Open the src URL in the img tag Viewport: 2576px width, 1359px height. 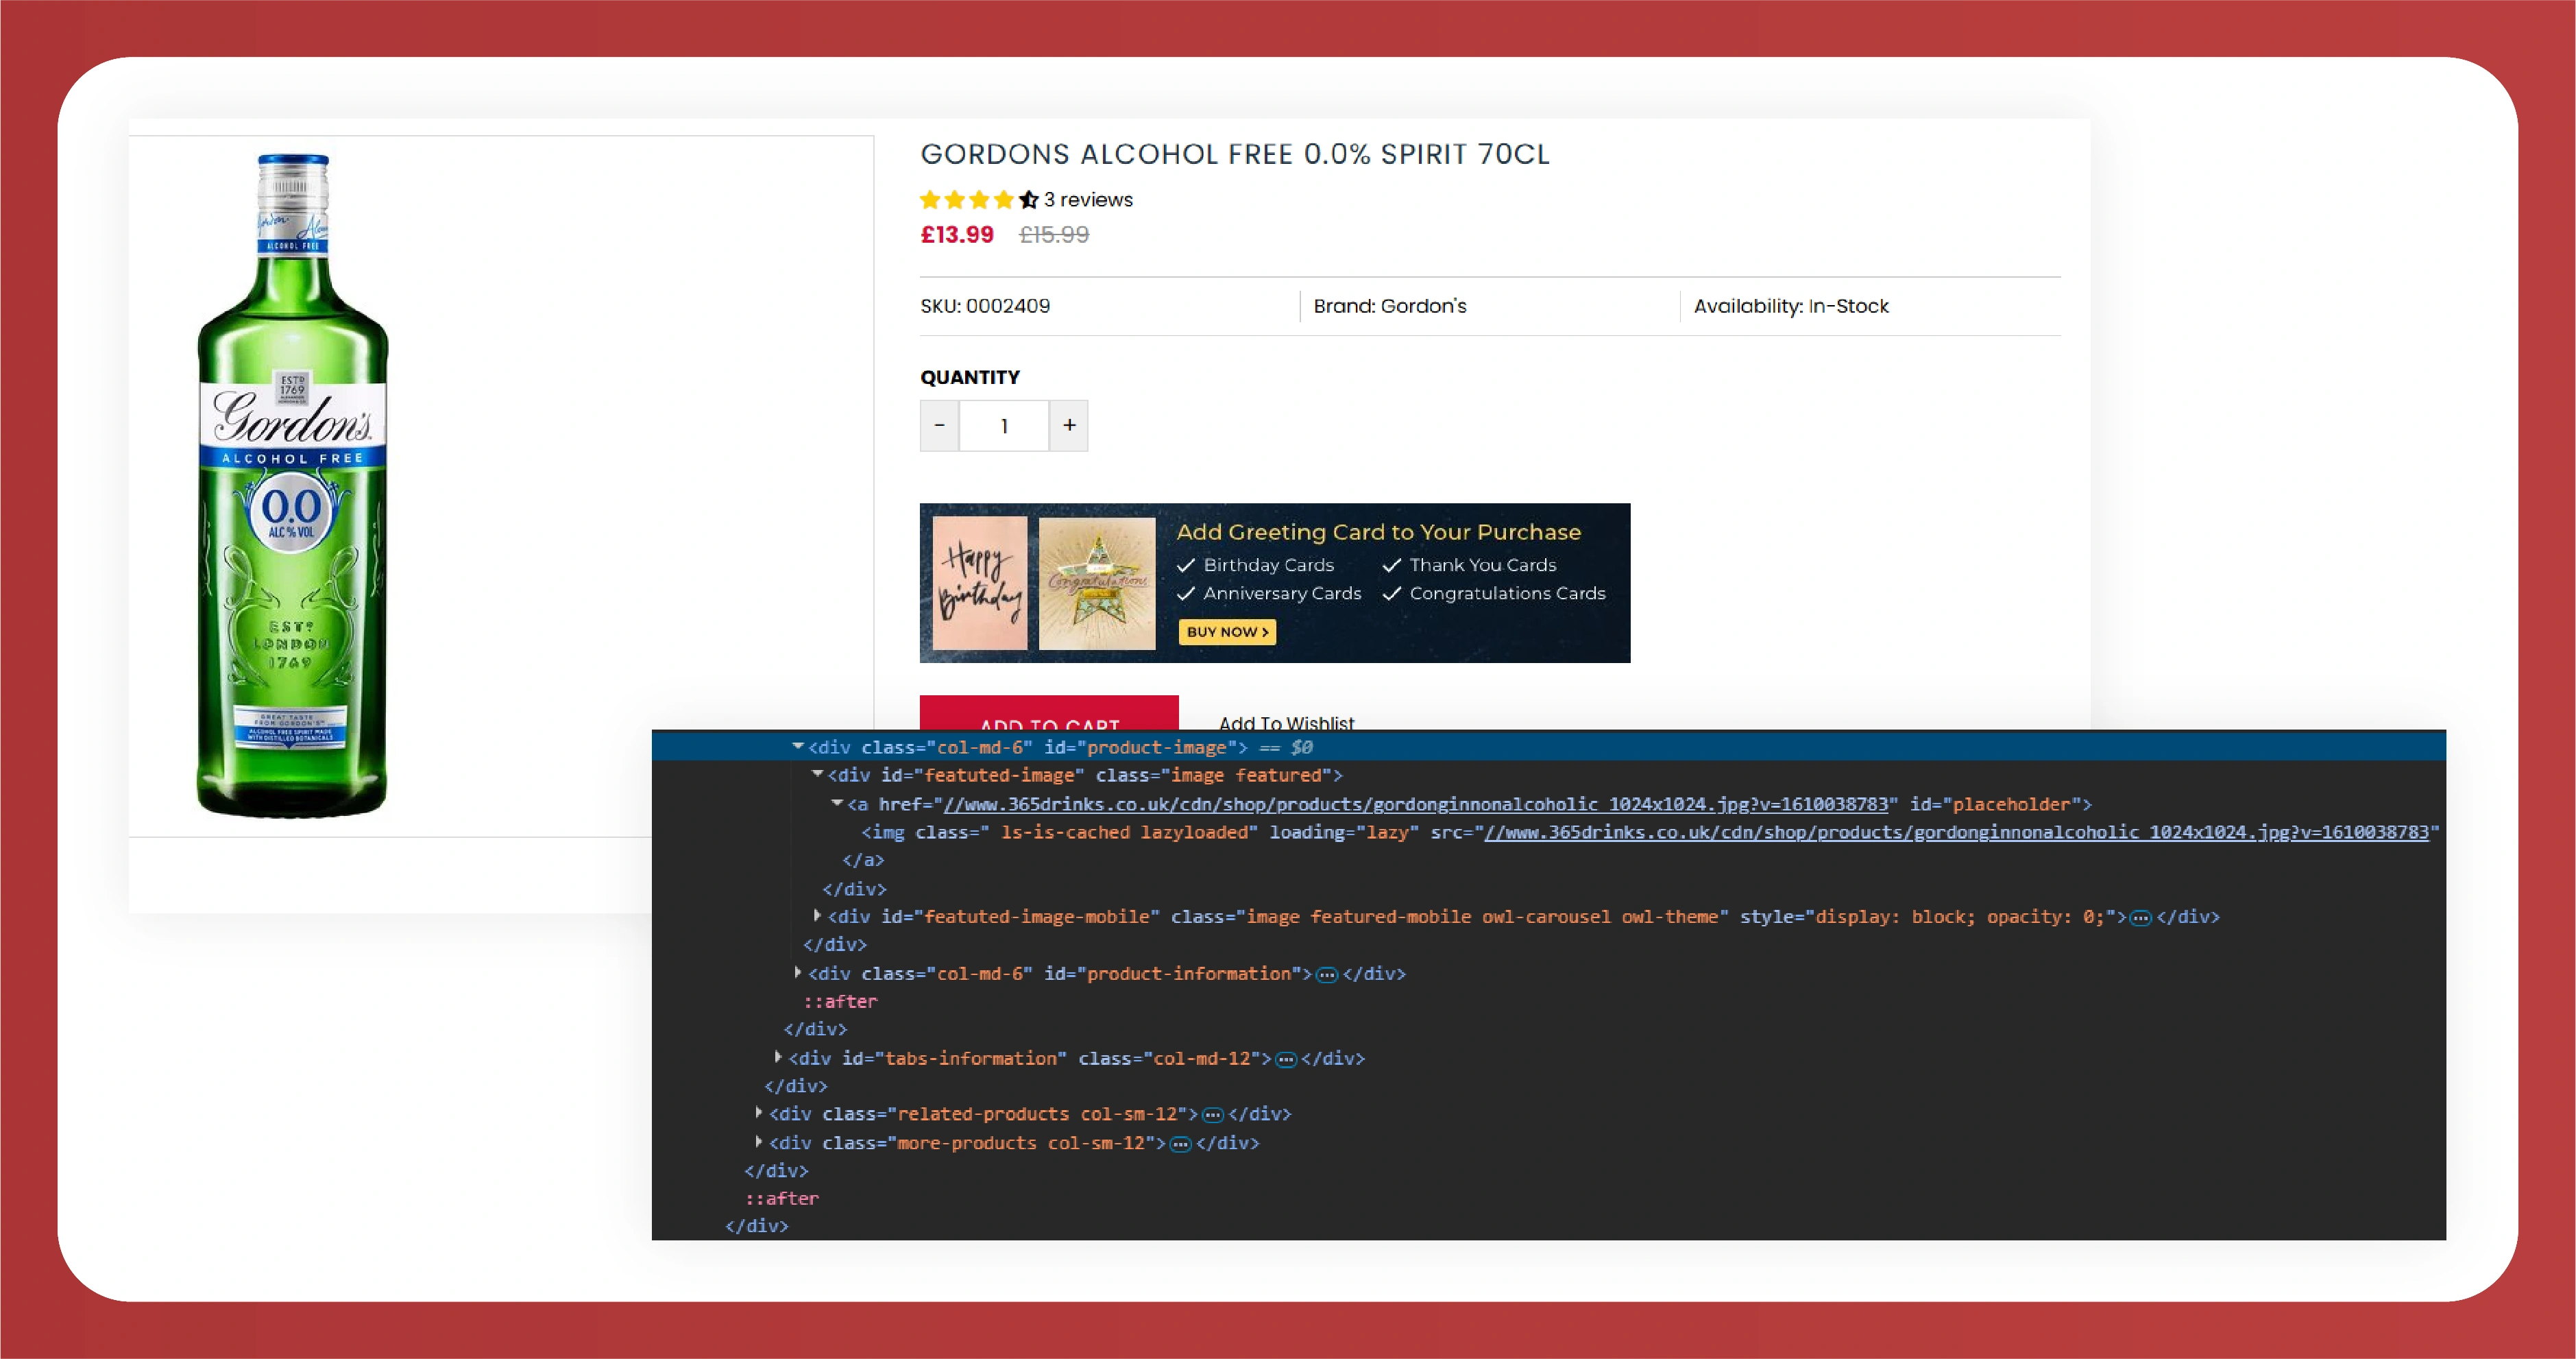click(x=1956, y=832)
